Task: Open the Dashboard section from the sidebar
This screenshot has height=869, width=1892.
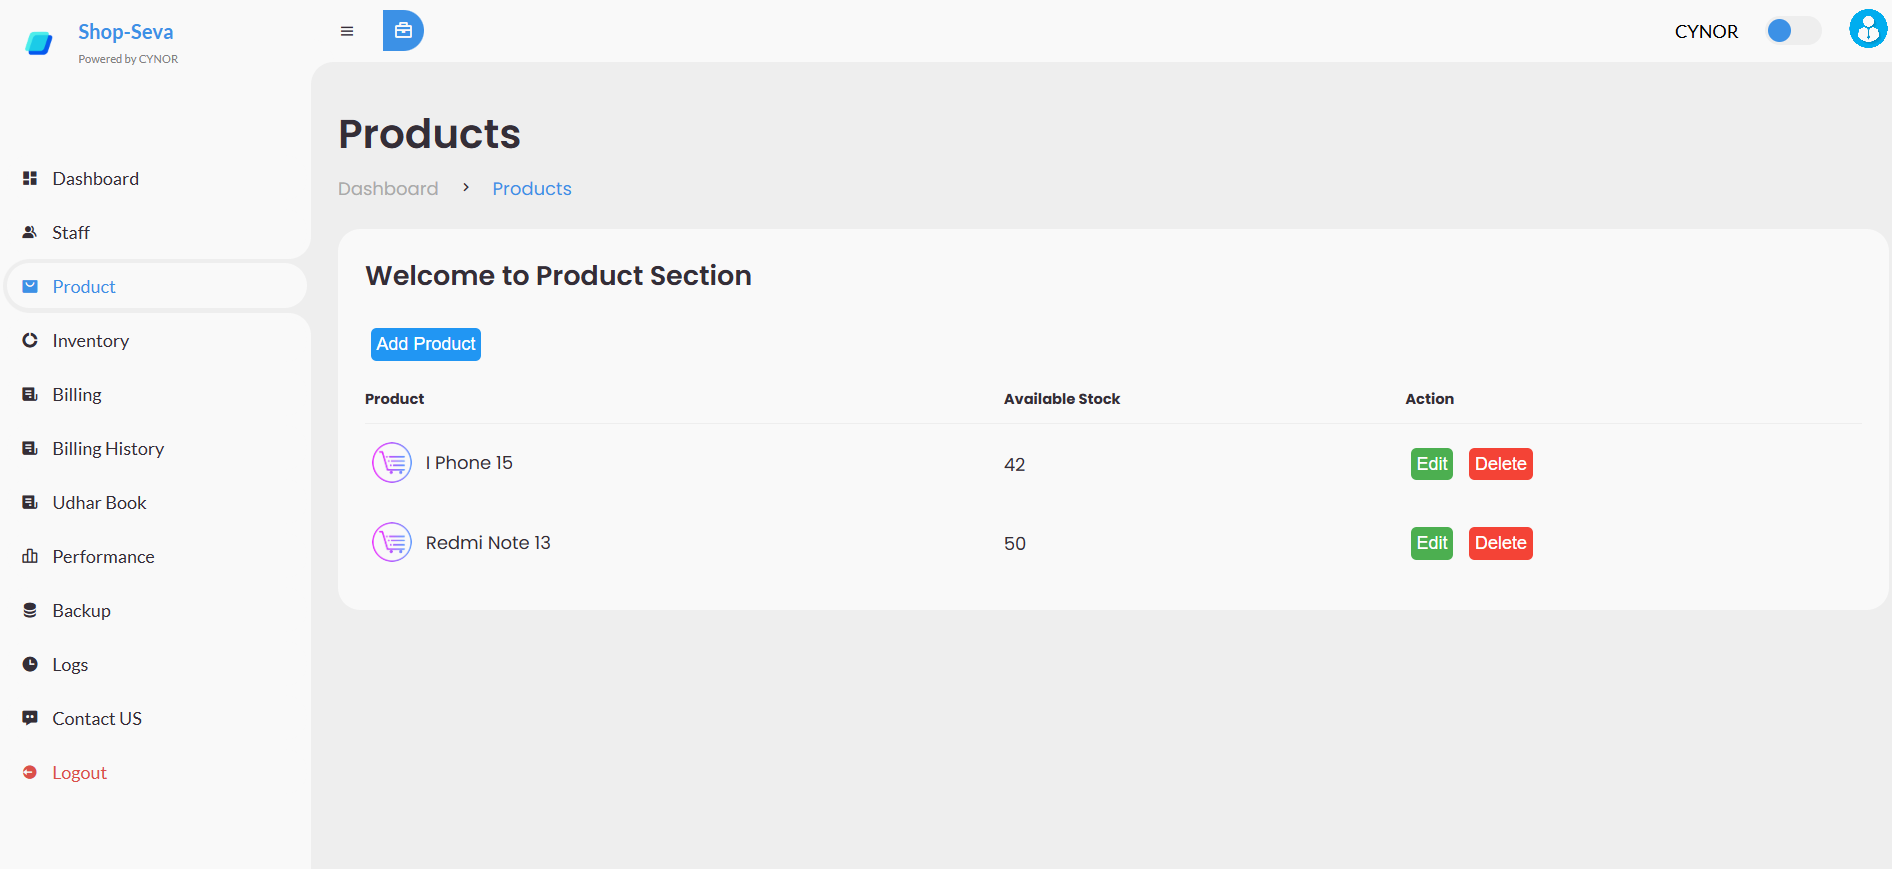Action: [x=30, y=178]
